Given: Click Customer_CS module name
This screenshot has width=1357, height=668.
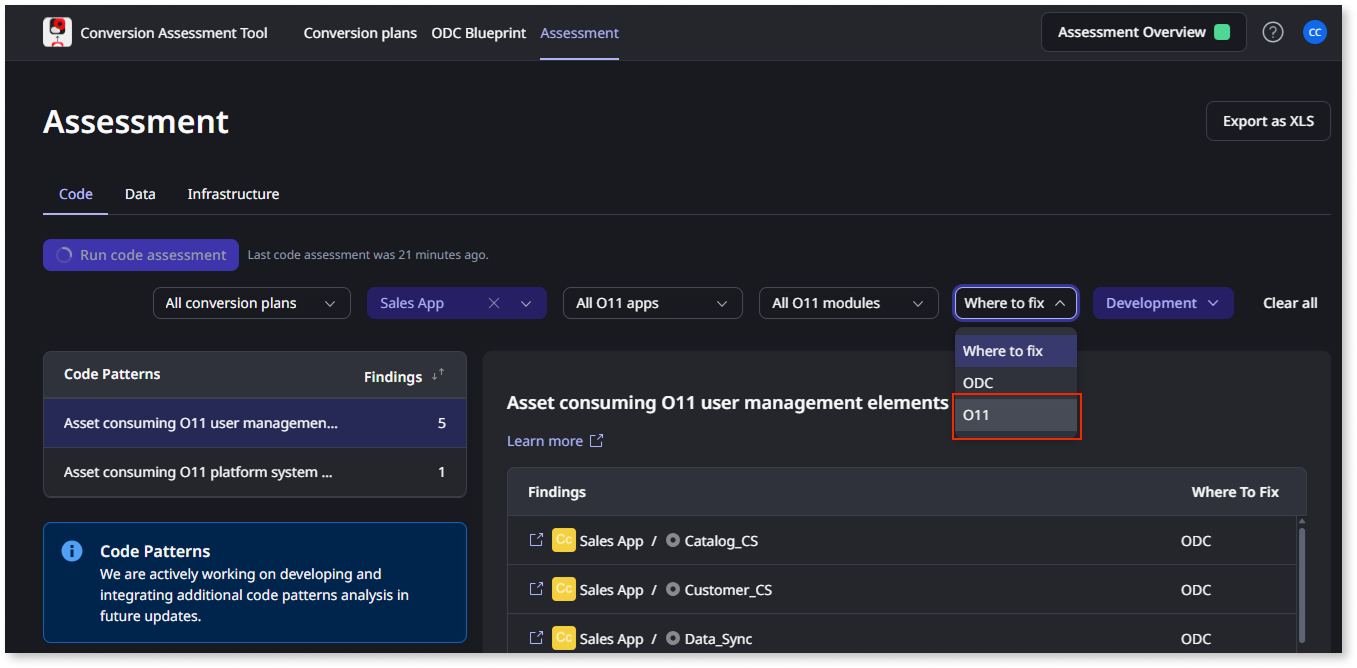Looking at the screenshot, I should point(728,590).
